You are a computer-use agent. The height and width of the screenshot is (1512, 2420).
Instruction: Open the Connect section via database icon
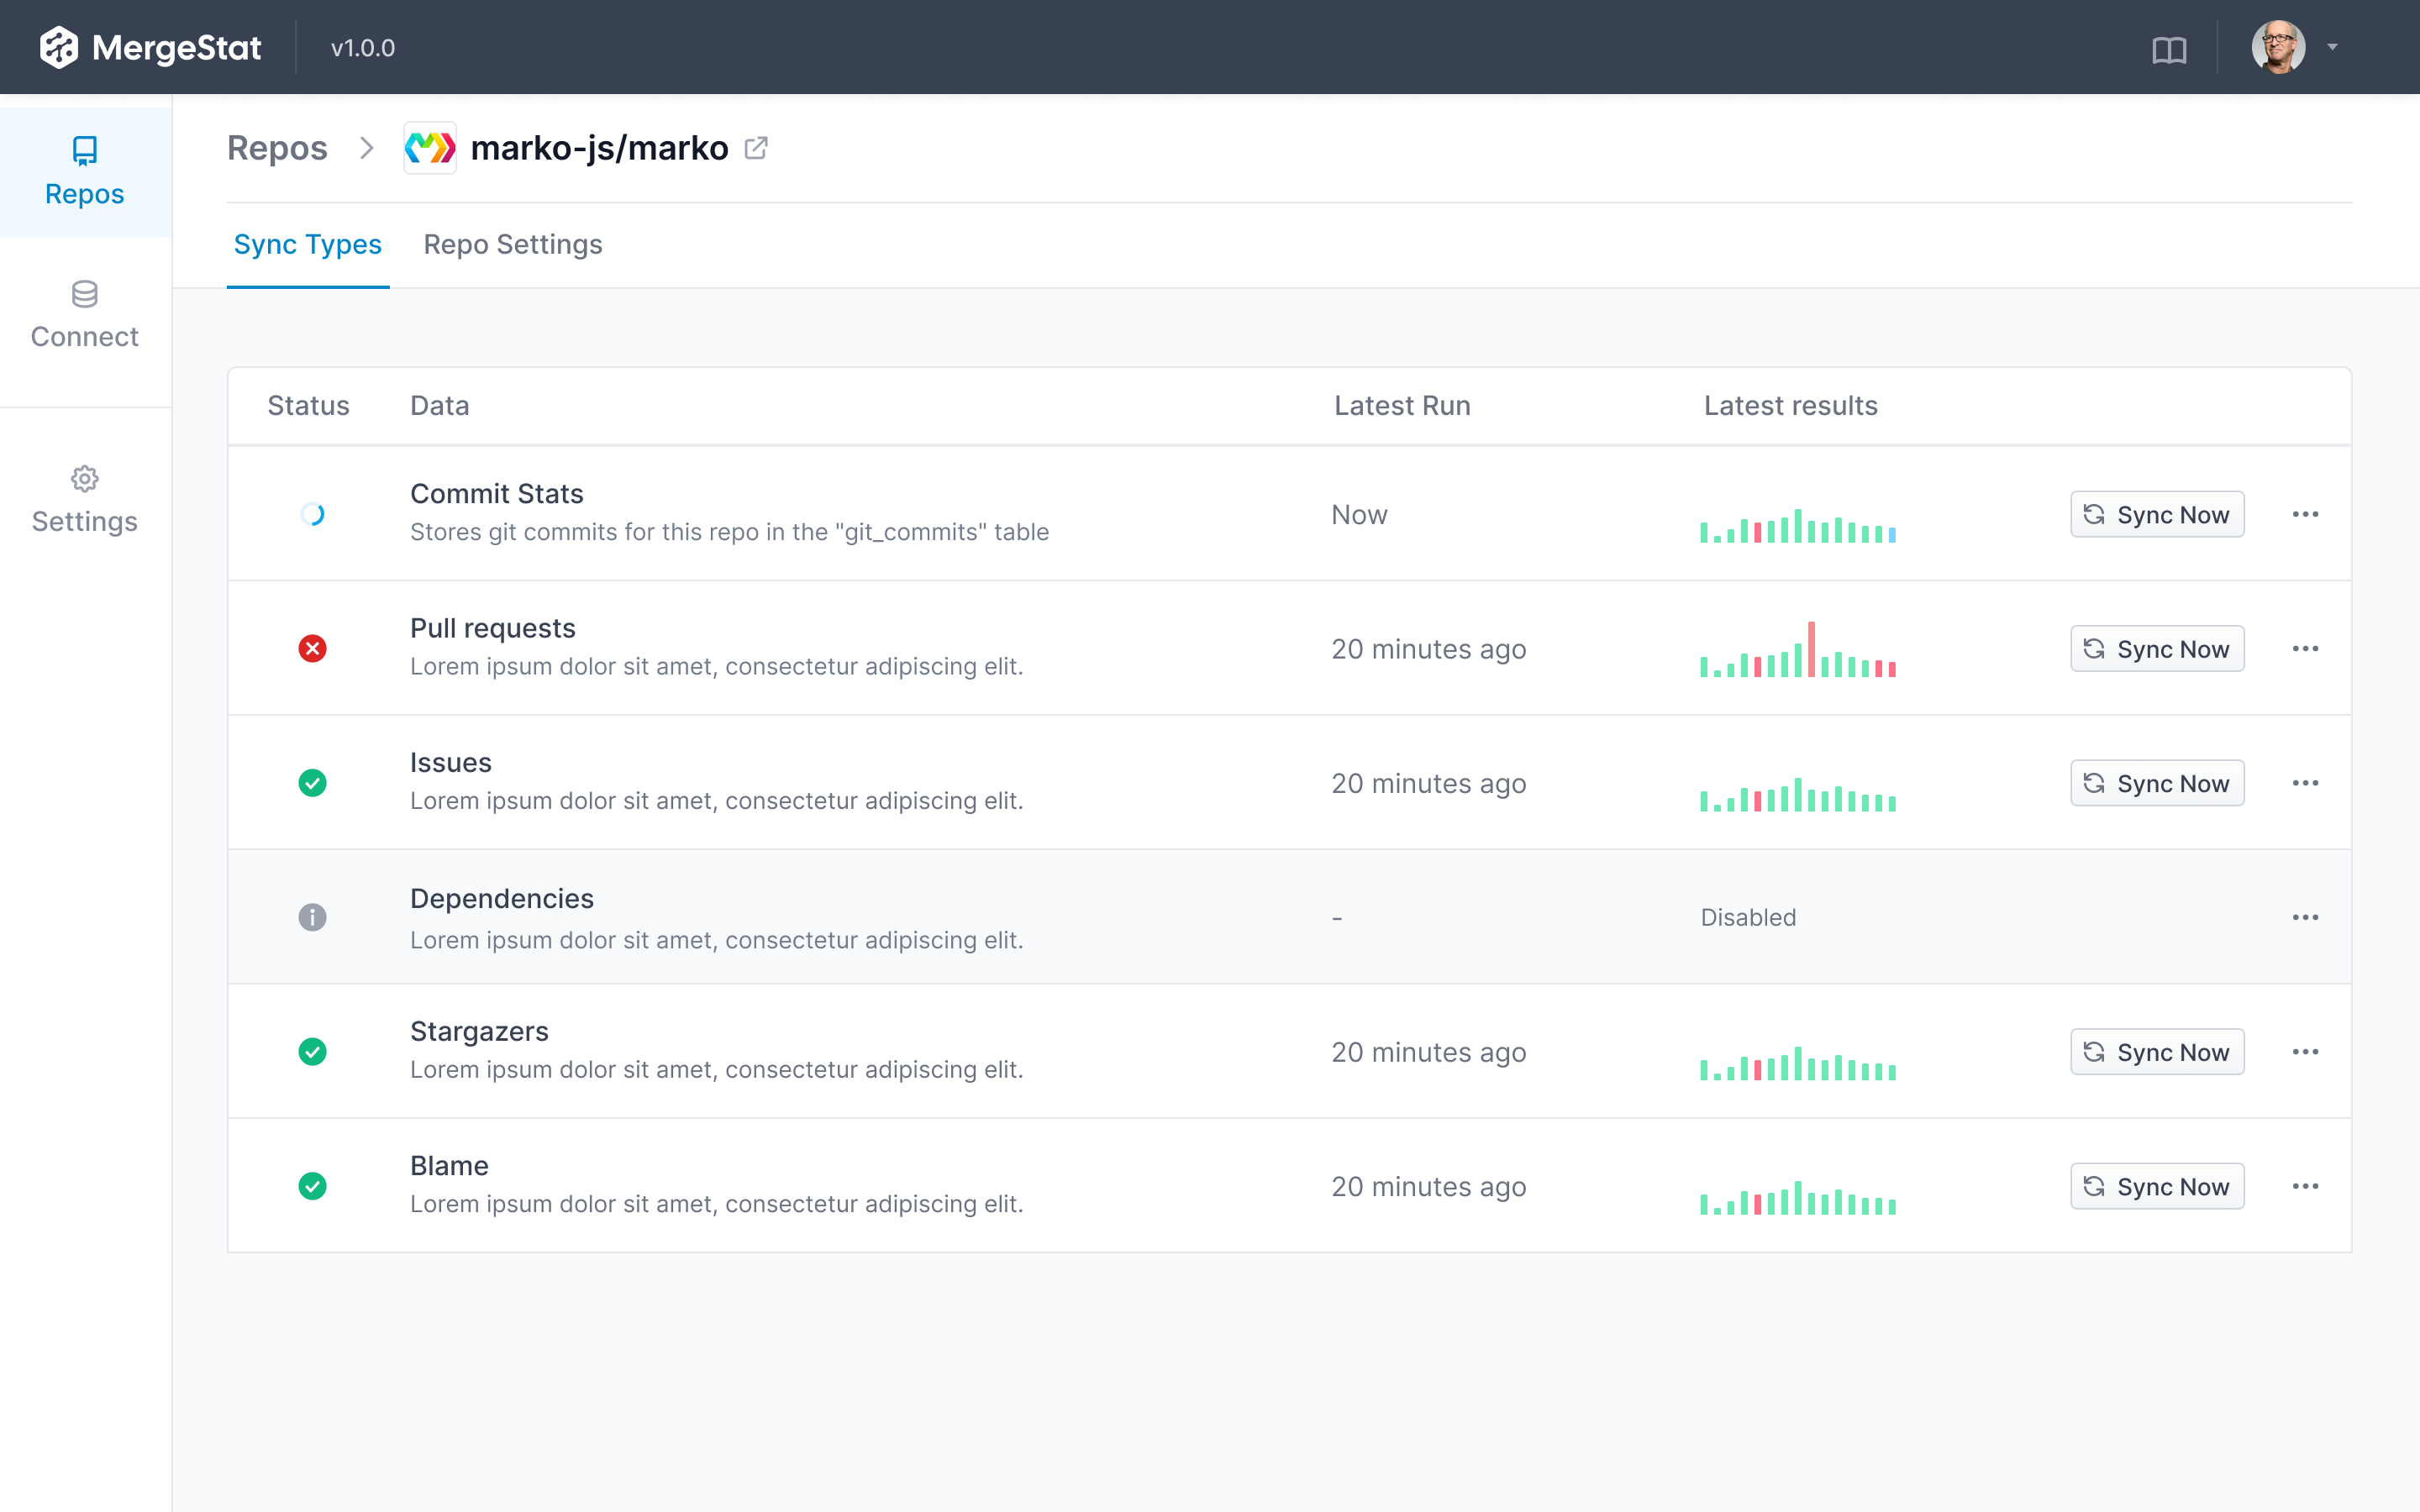[84, 295]
